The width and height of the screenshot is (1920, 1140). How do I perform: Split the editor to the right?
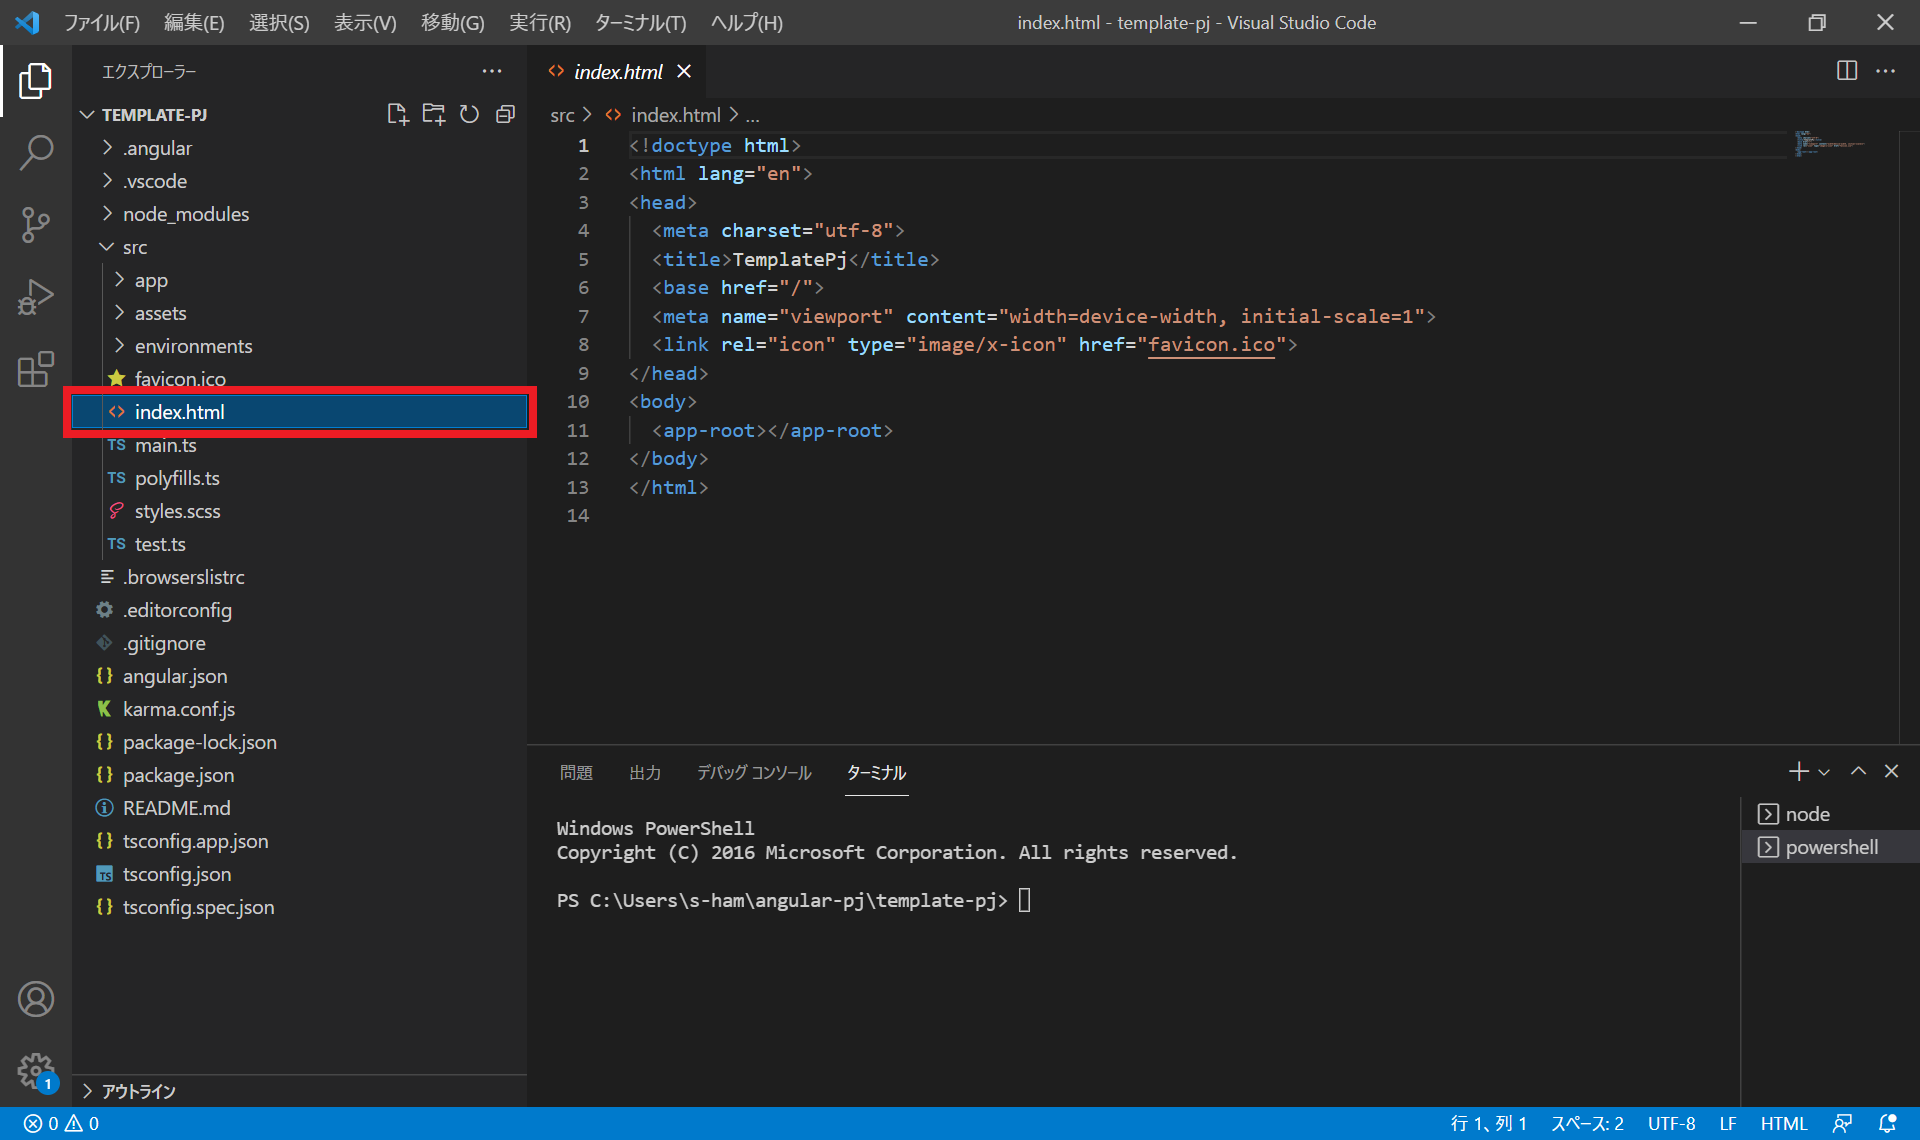[x=1846, y=71]
